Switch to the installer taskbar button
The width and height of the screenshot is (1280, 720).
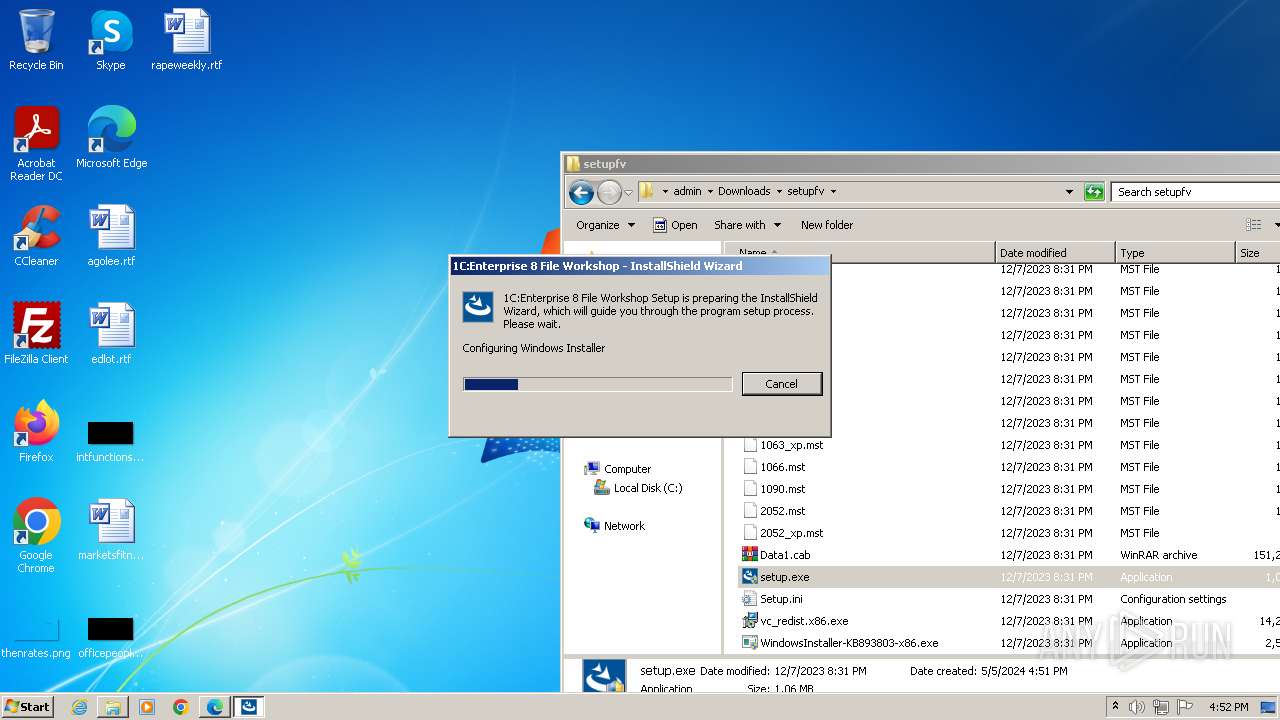(249, 707)
